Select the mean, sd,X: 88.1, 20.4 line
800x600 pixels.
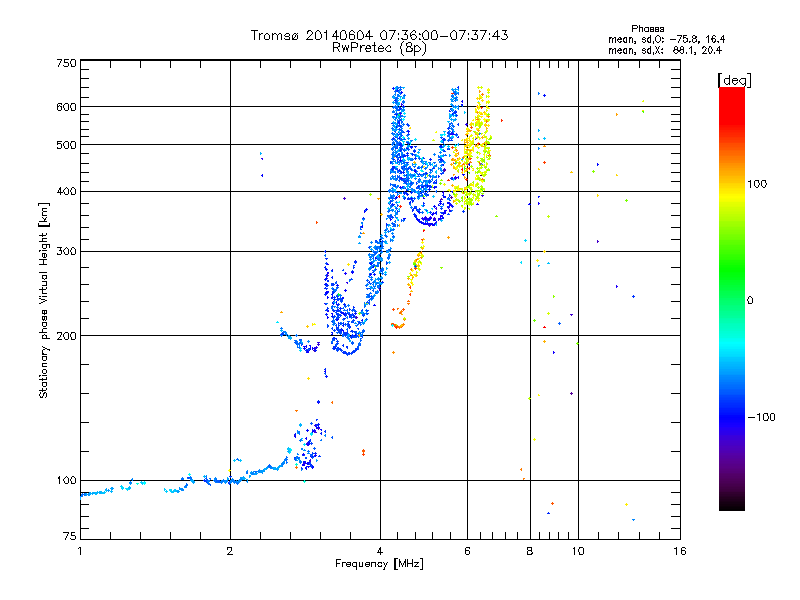665,50
